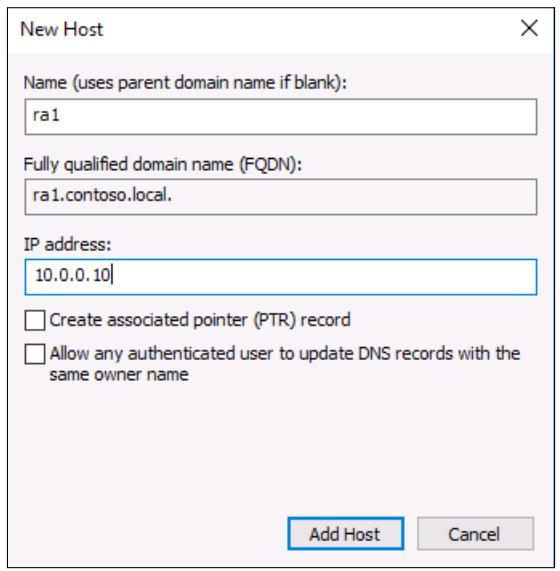Click the 'same owner name' line of text

coord(119,375)
